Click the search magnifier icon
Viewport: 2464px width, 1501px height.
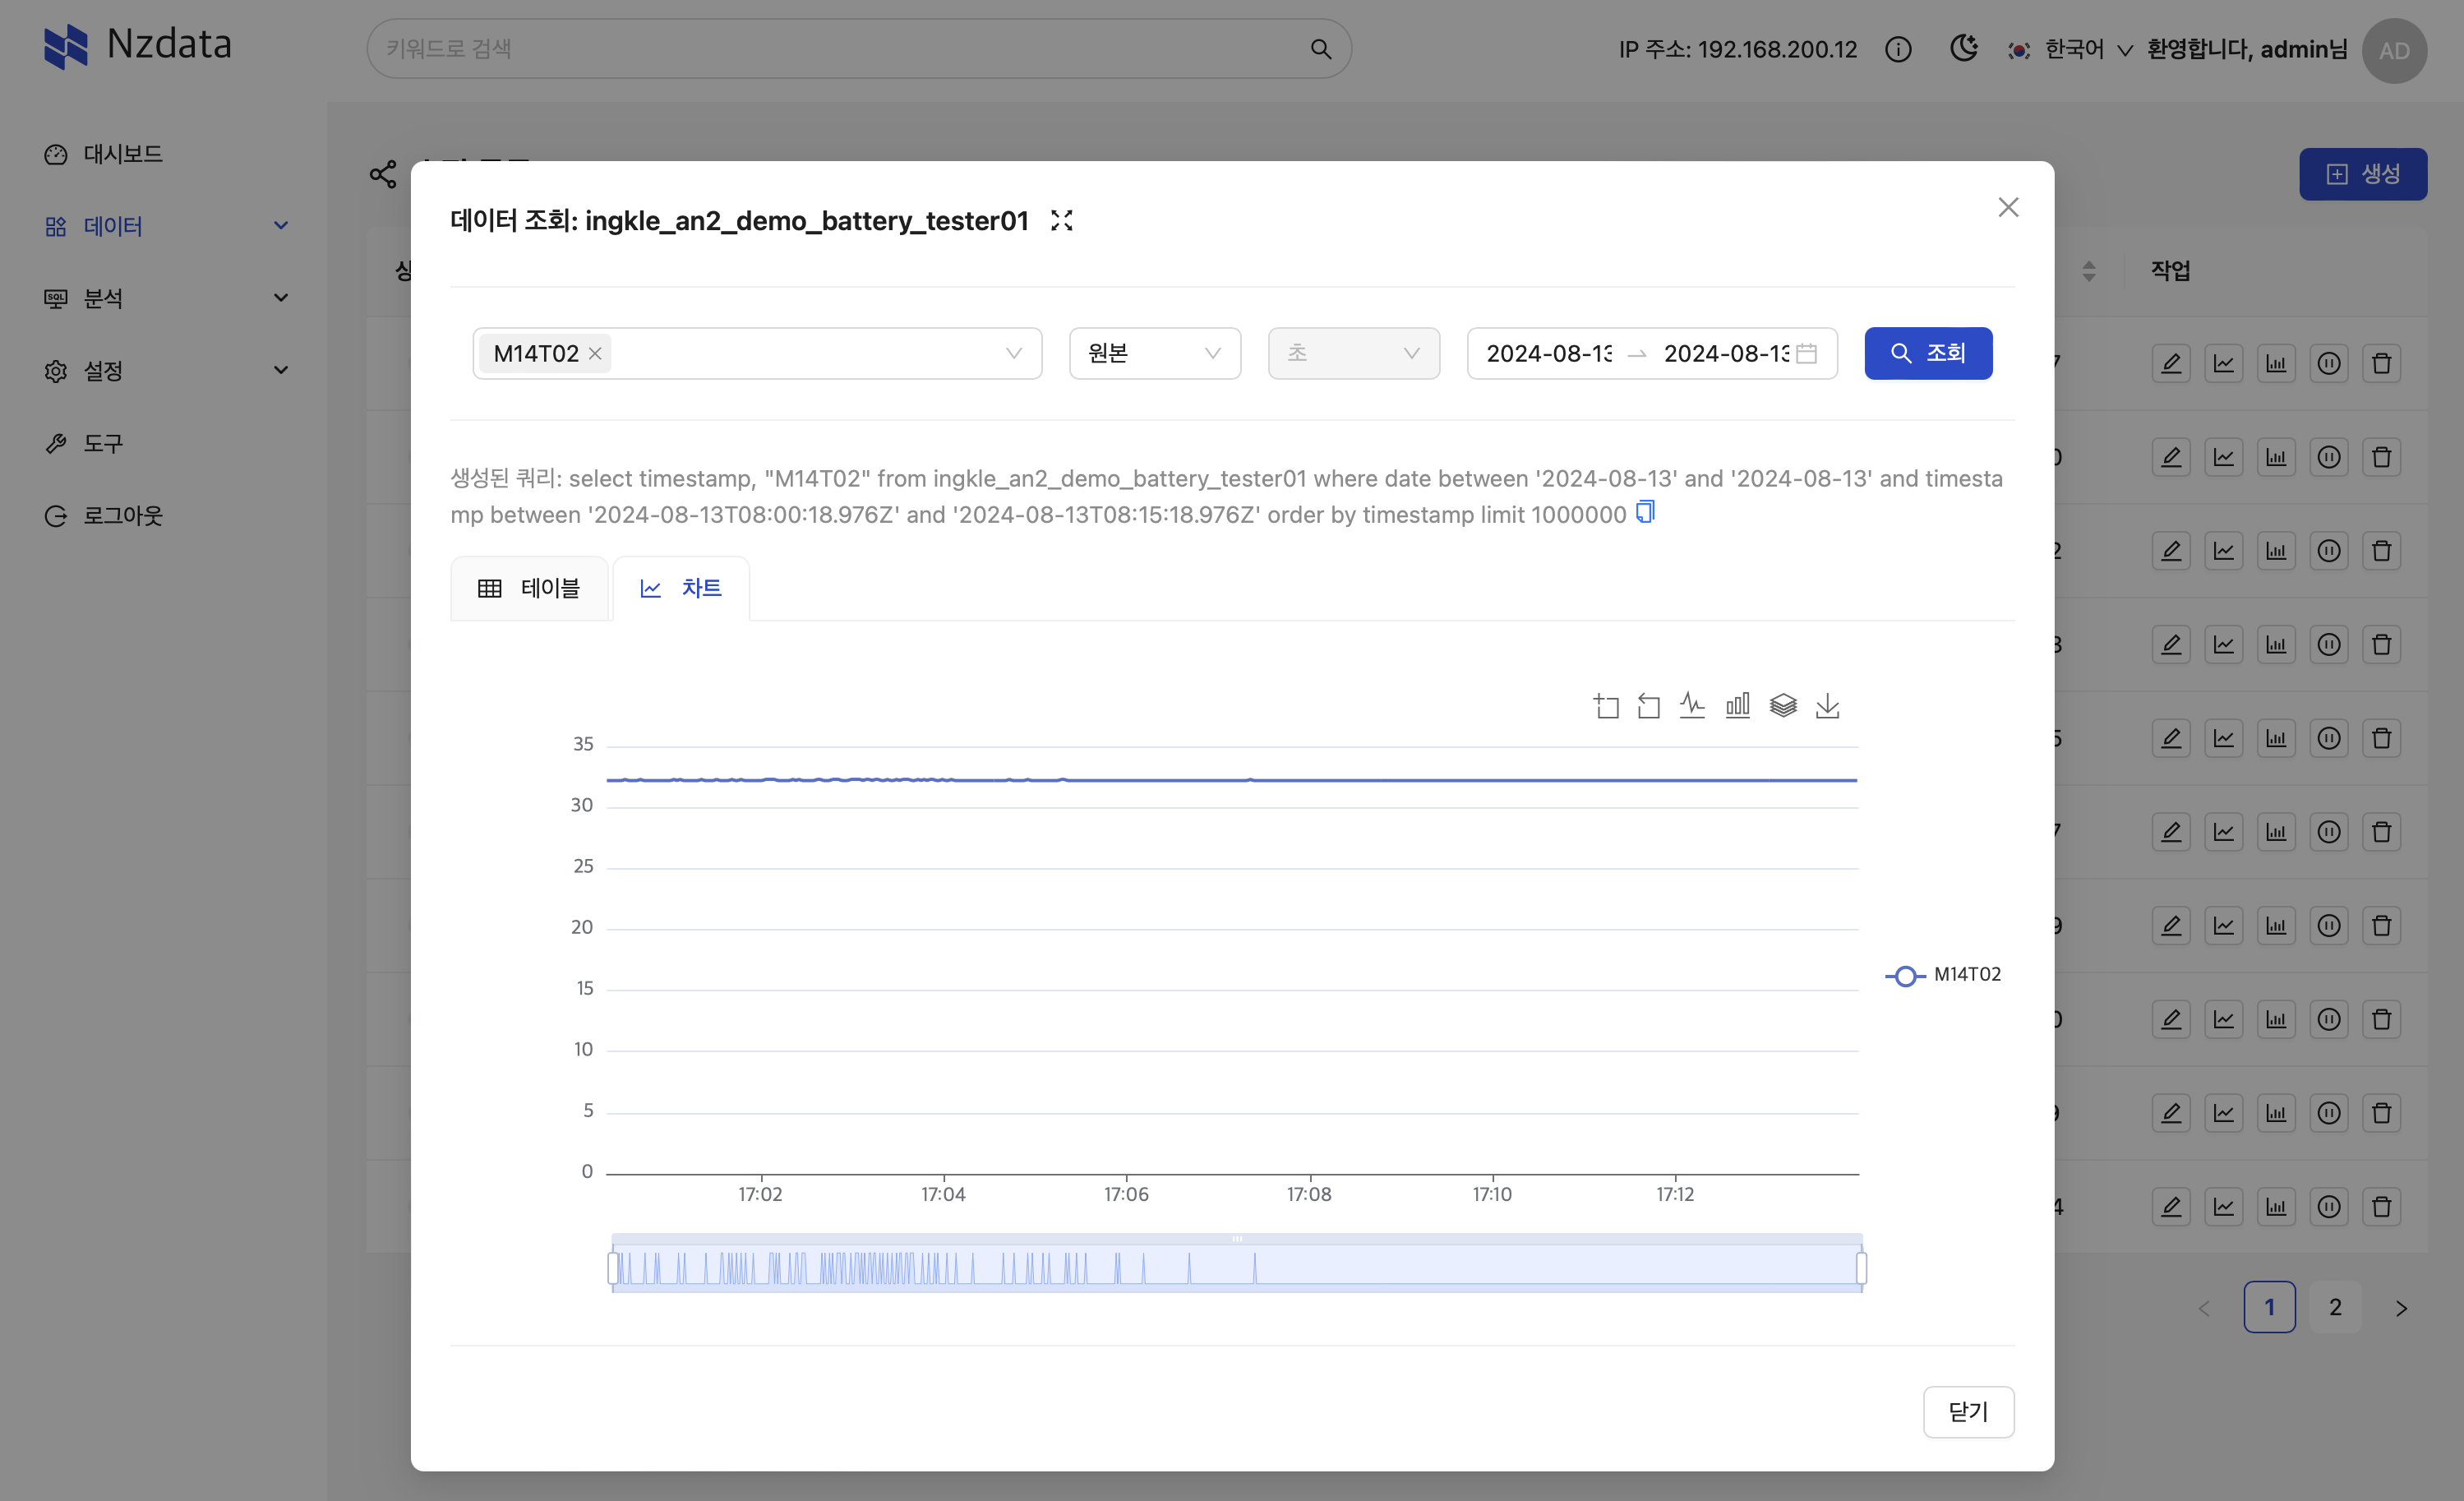point(1321,49)
